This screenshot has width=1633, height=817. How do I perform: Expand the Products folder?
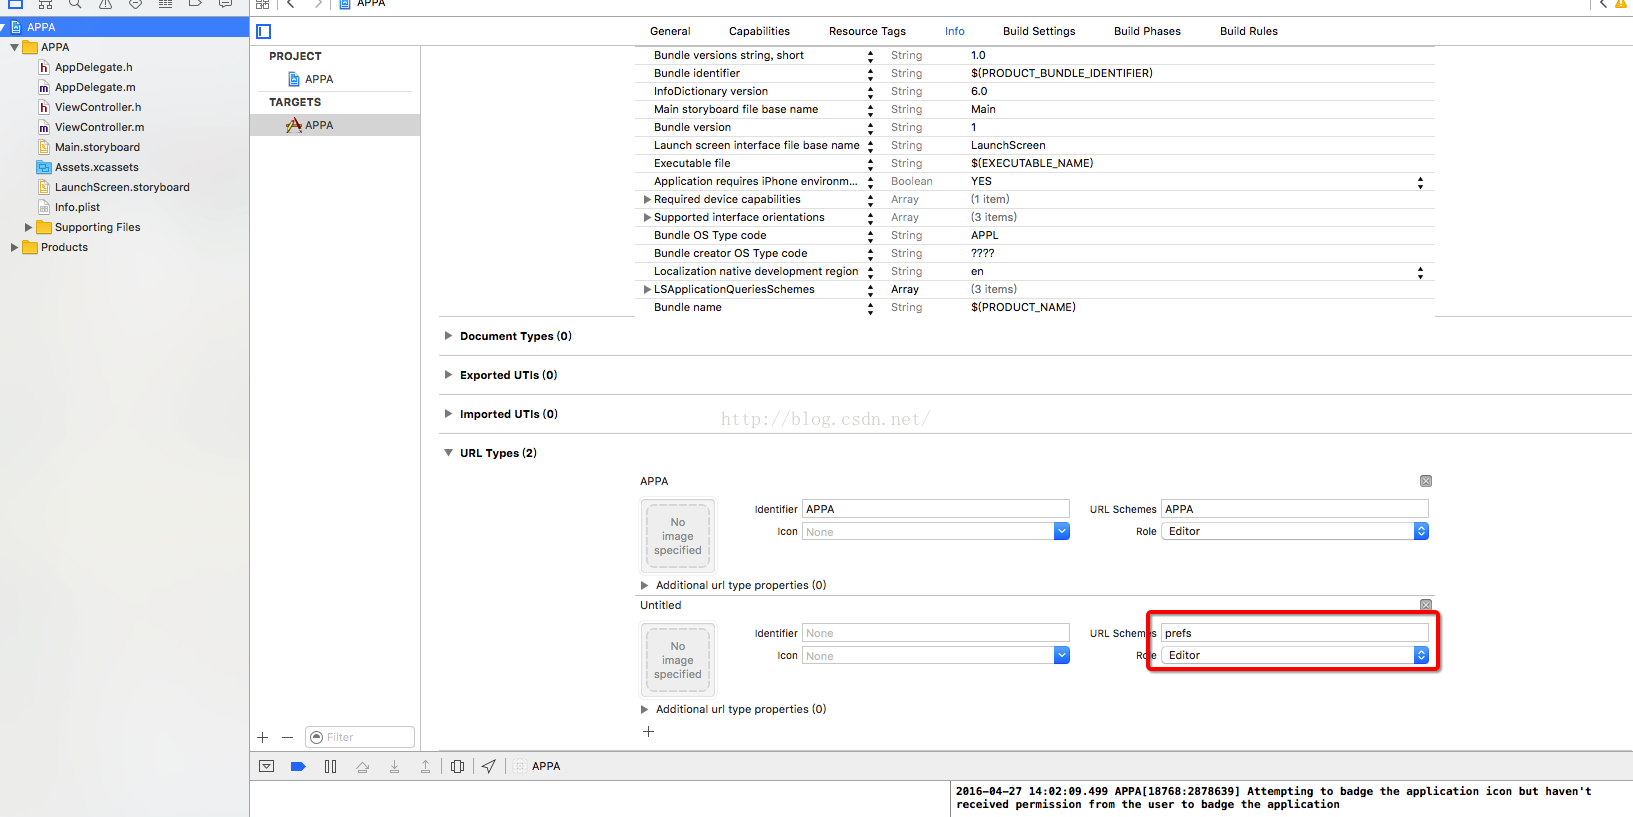click(x=14, y=248)
